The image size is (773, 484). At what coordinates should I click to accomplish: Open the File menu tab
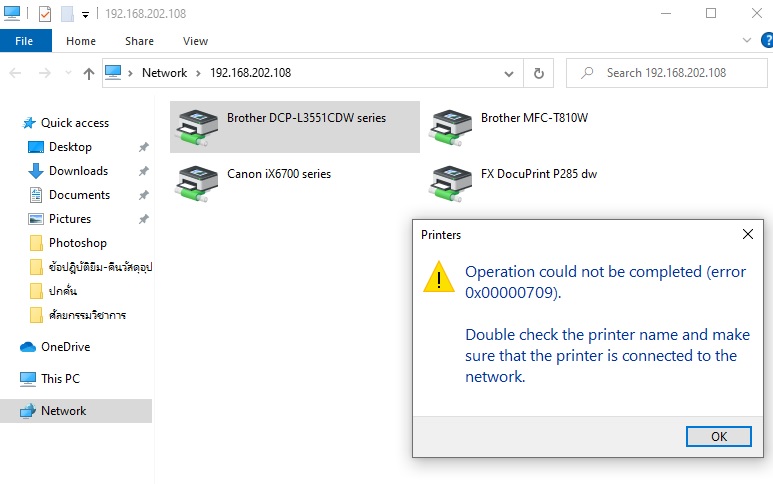pos(26,40)
